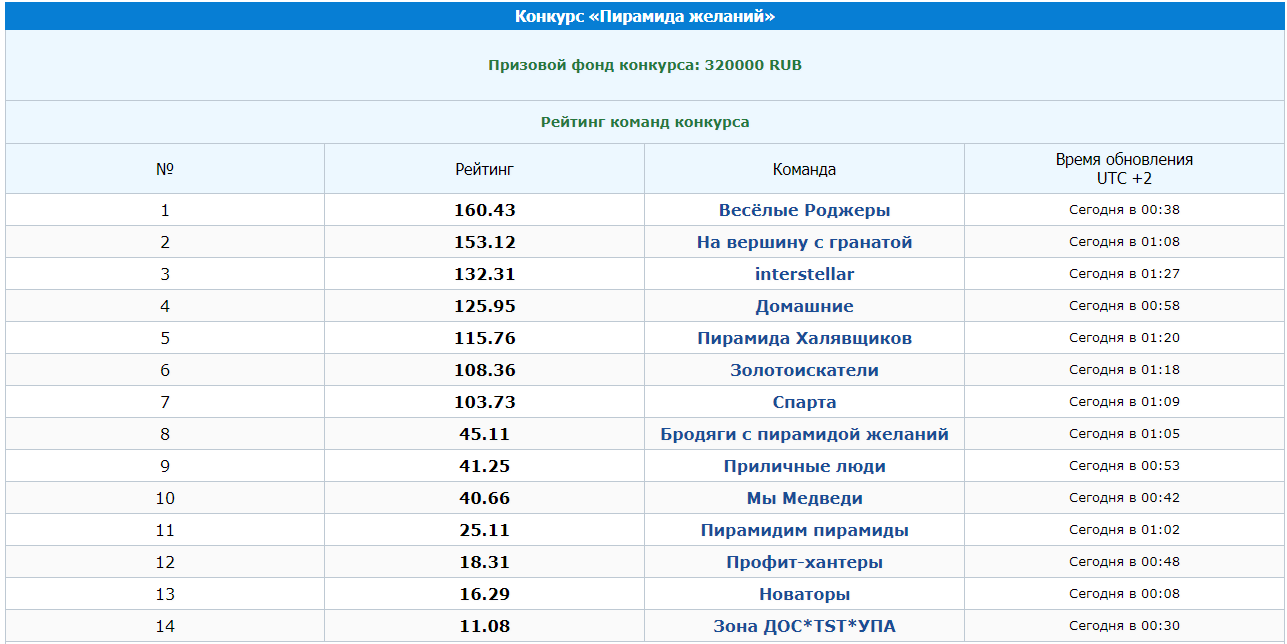
Task: Open the Домашние team page
Action: coord(804,306)
